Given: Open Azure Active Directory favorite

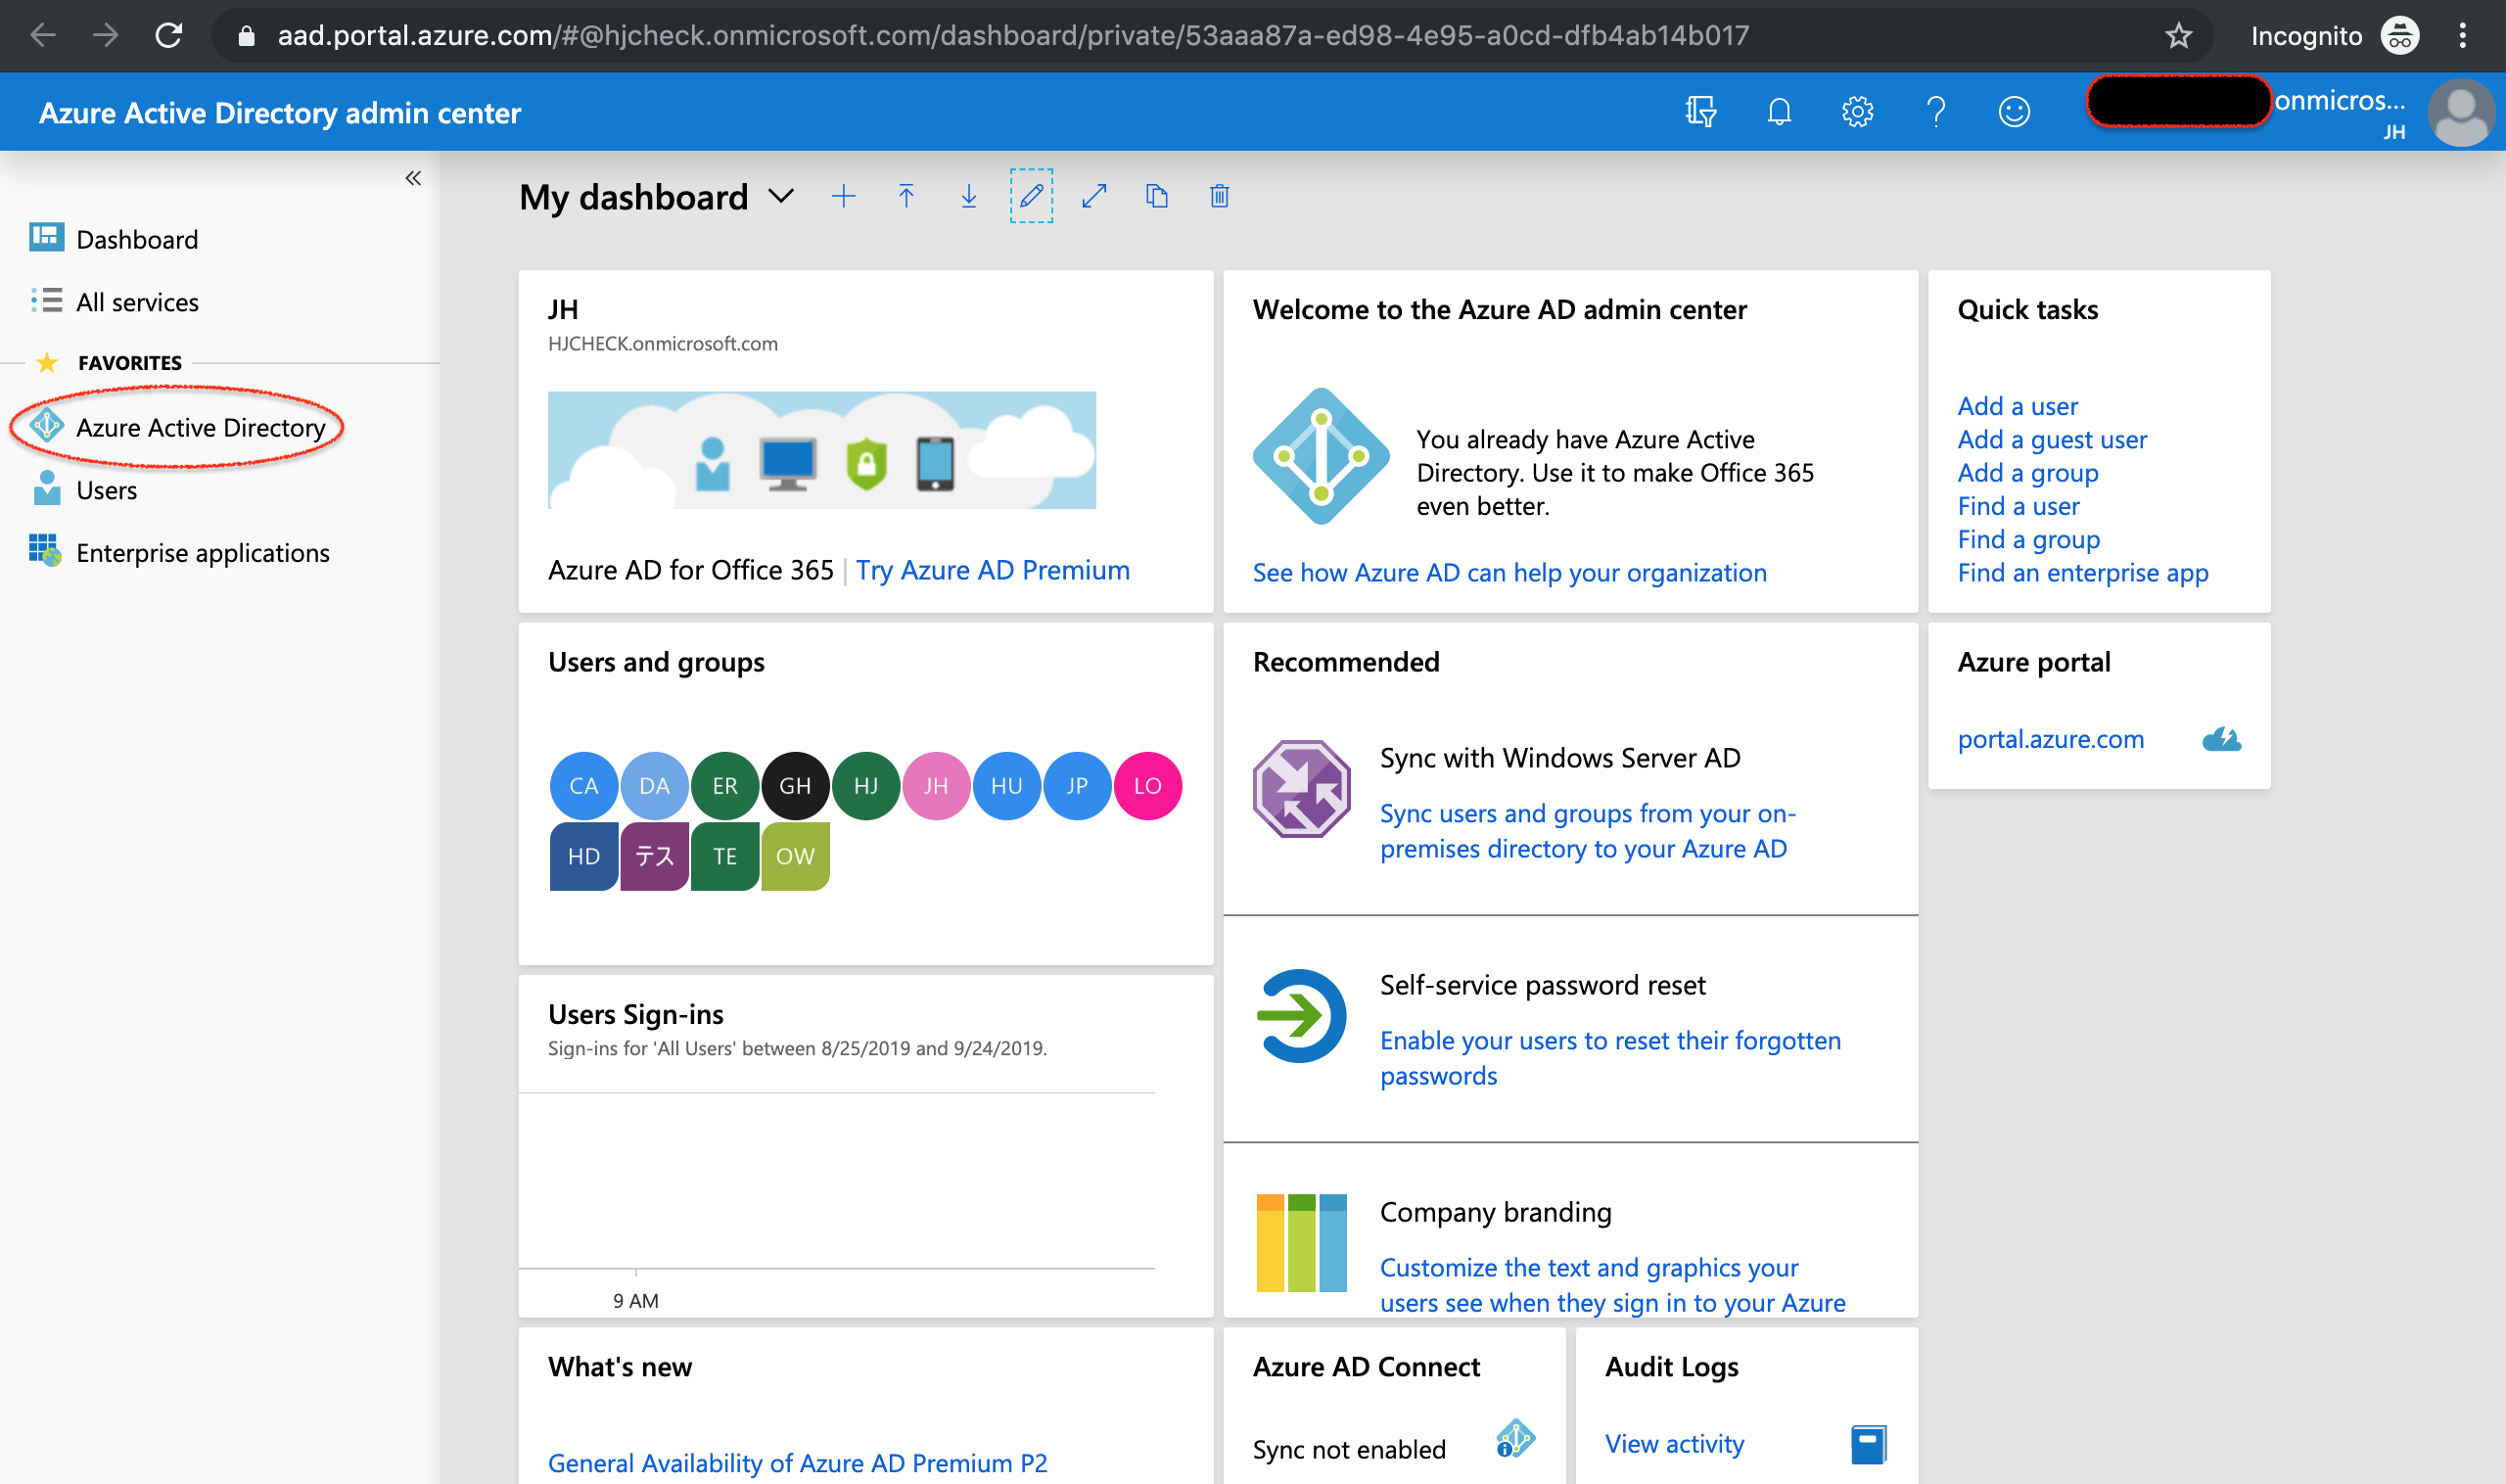Looking at the screenshot, I should 200,427.
